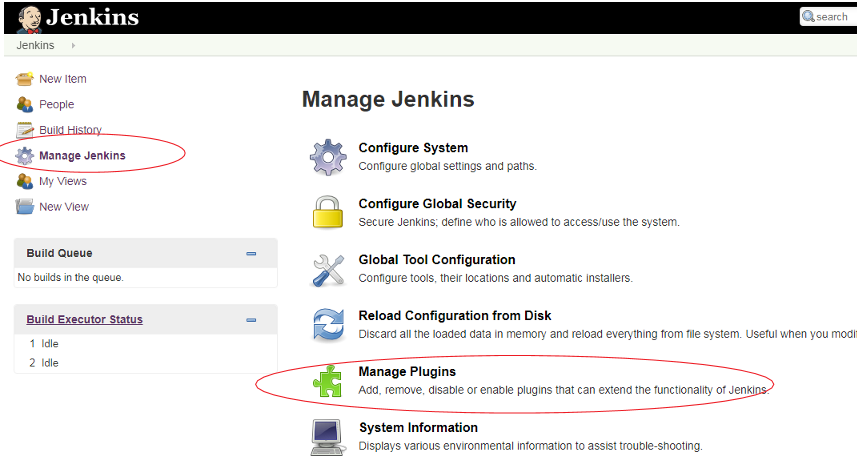This screenshot has width=857, height=468.
Task: Open the My Views link
Action: pos(63,181)
